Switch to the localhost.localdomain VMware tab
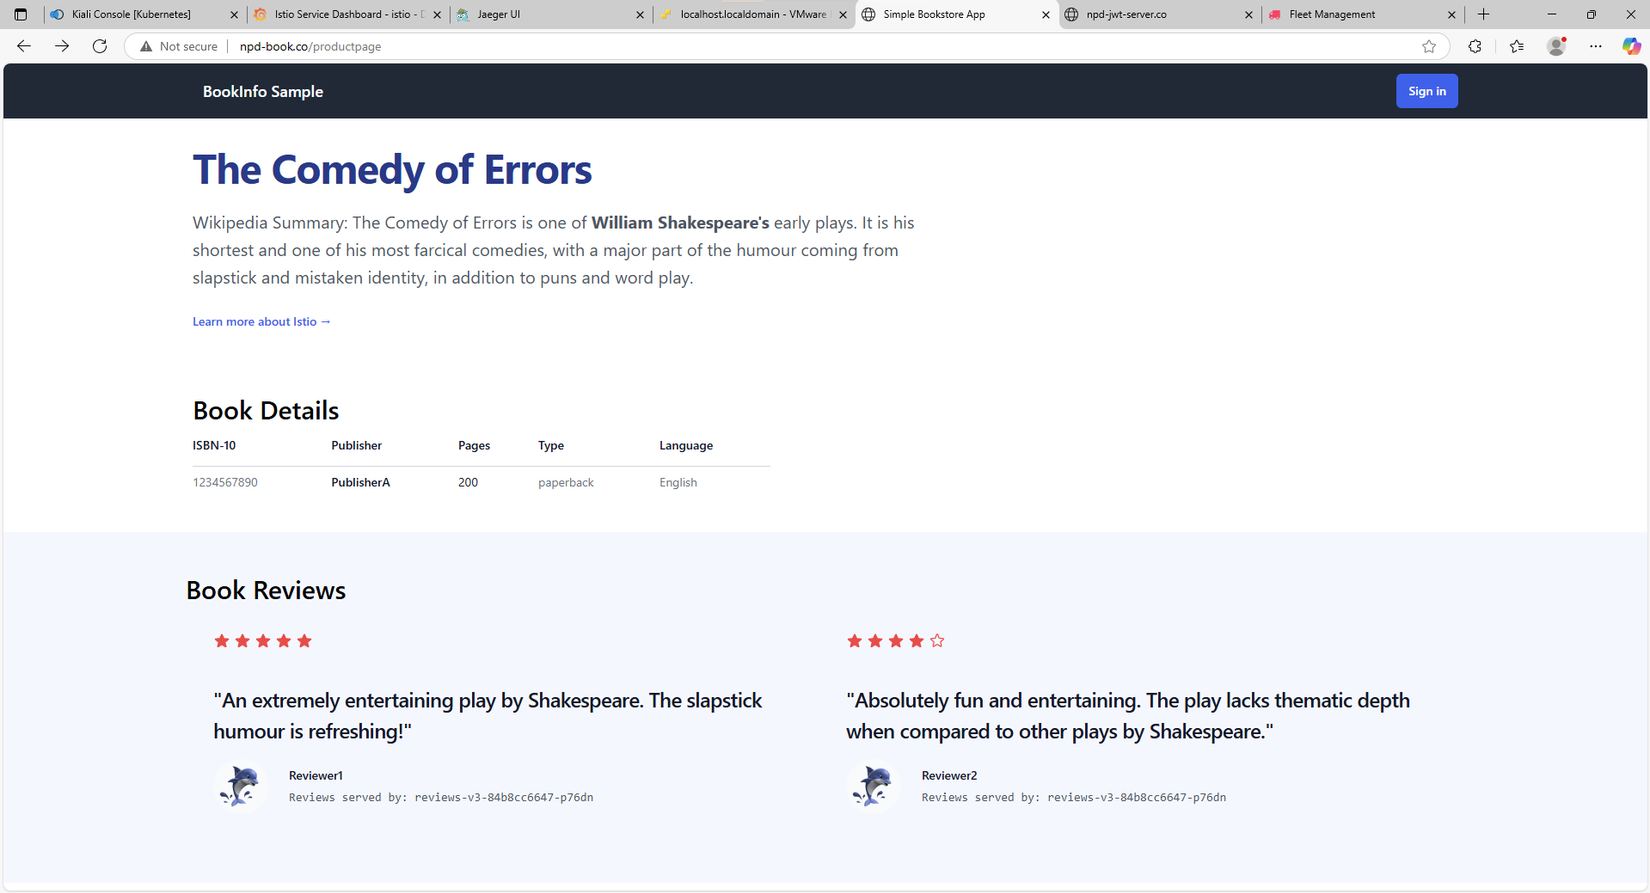 [x=753, y=15]
